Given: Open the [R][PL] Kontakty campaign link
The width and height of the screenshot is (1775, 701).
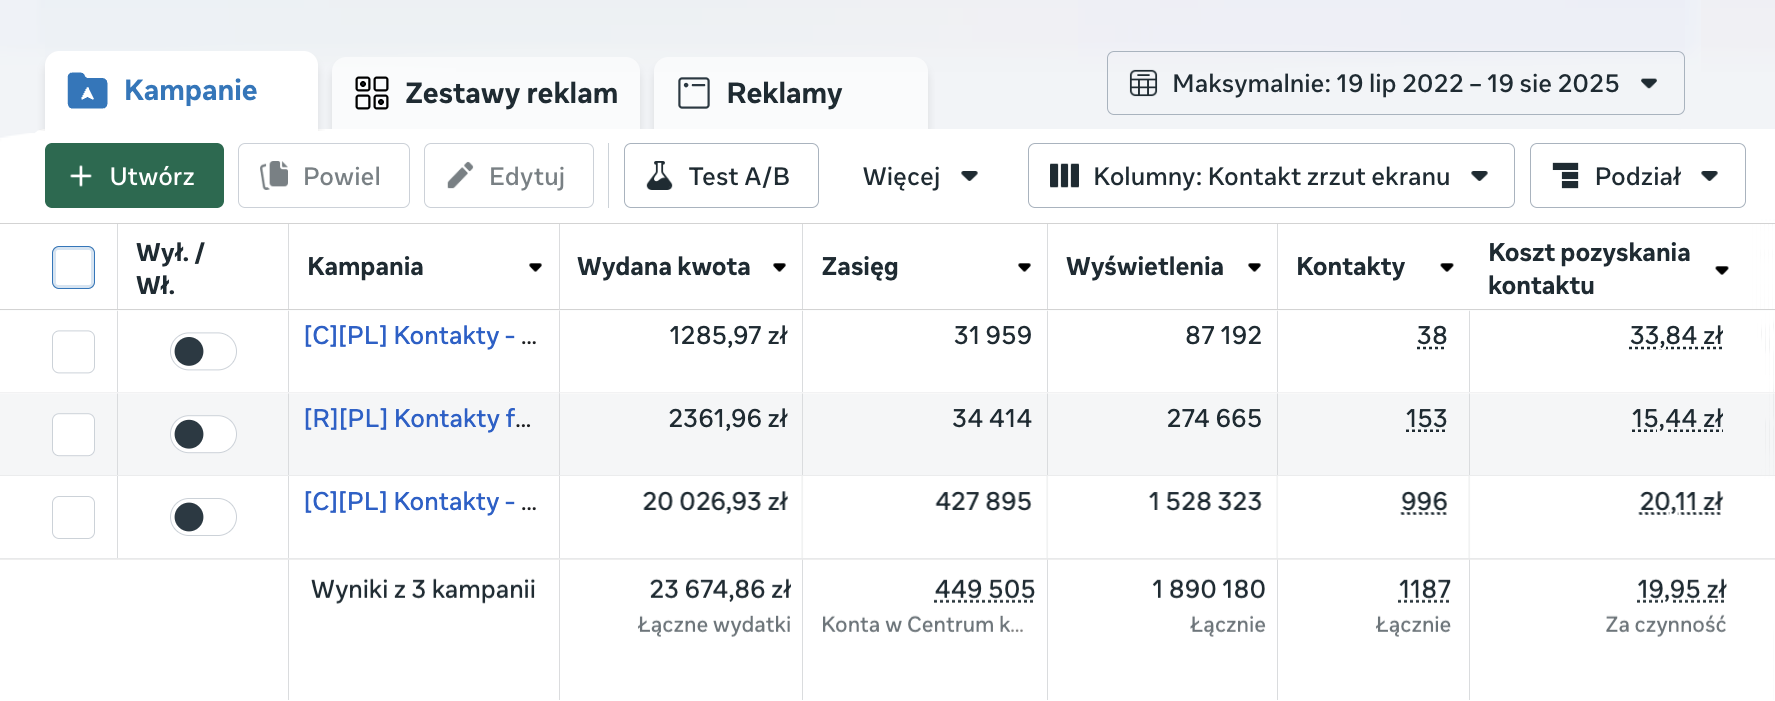Looking at the screenshot, I should point(417,418).
